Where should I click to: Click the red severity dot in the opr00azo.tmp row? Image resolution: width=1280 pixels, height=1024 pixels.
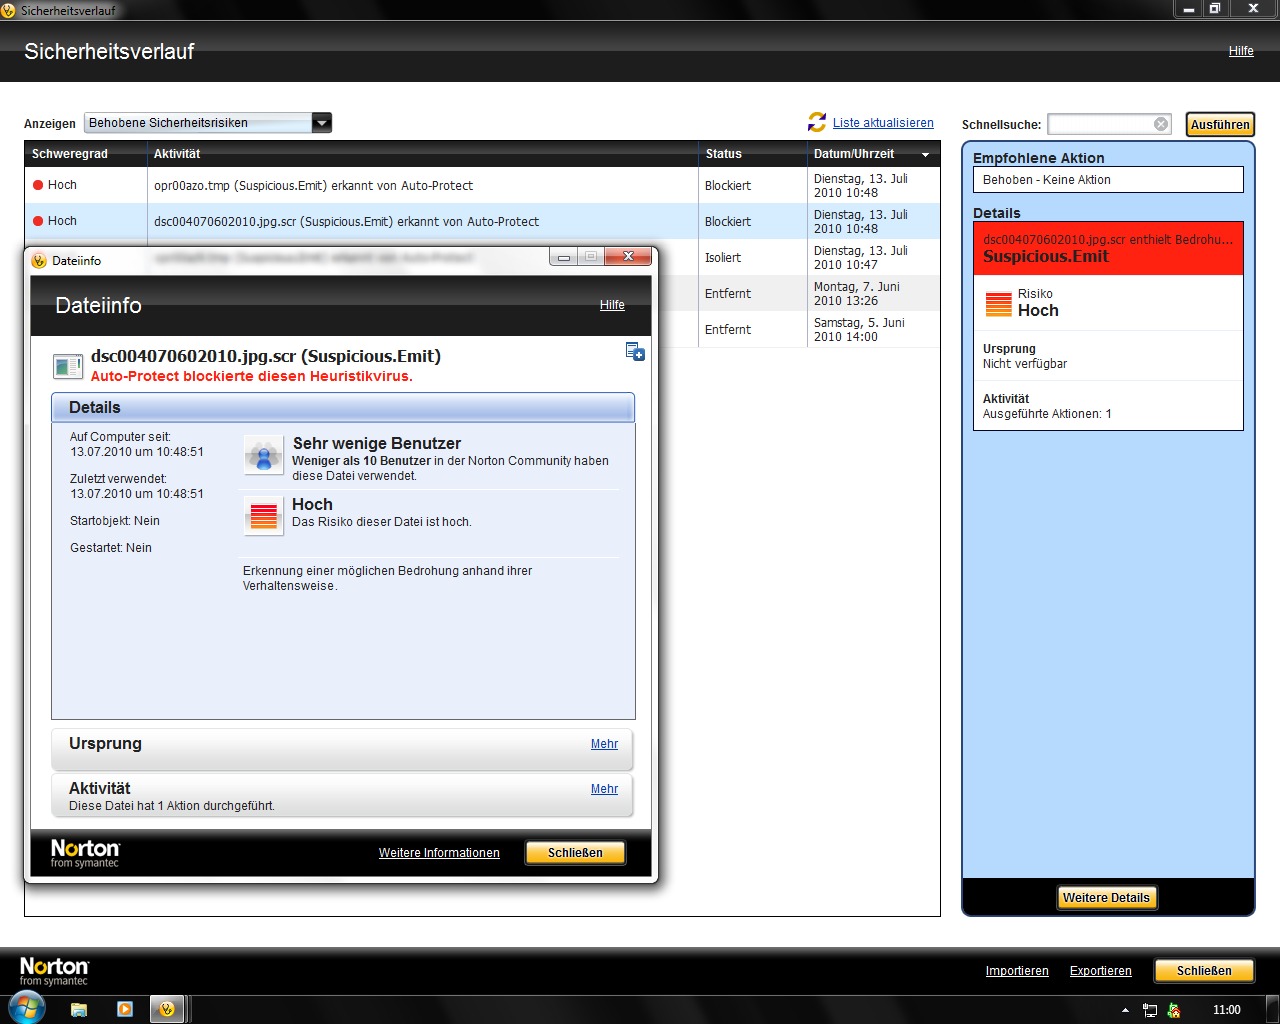point(38,185)
